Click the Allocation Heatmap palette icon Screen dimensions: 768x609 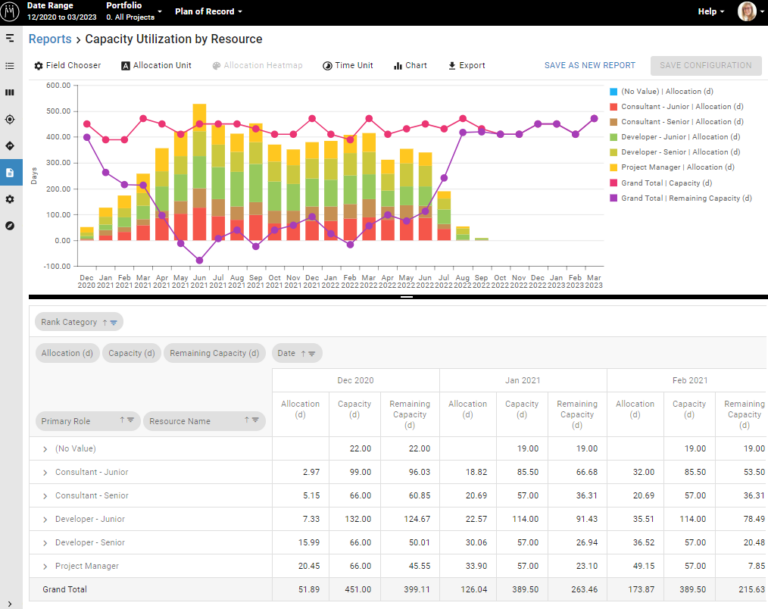pyautogui.click(x=216, y=66)
